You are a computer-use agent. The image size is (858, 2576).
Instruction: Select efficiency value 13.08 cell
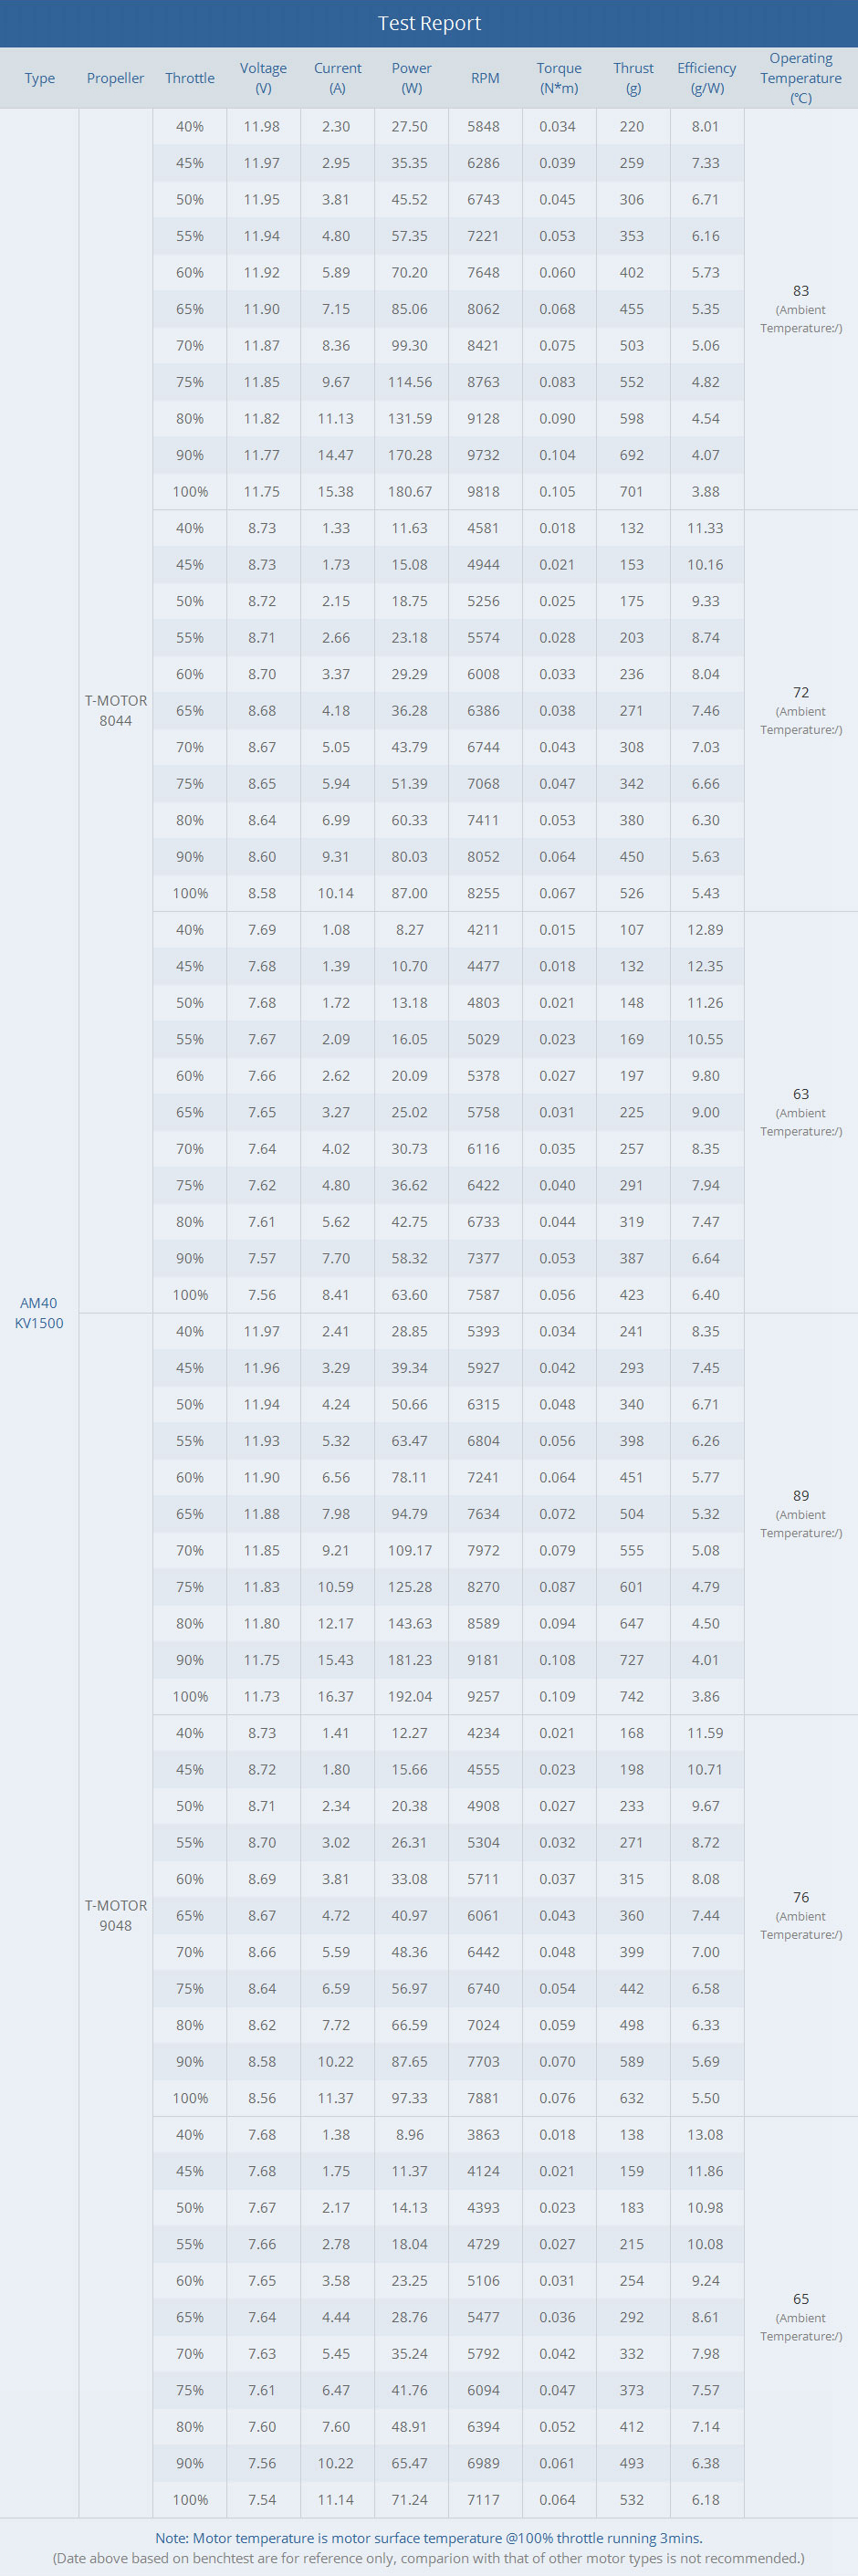[x=705, y=2134]
